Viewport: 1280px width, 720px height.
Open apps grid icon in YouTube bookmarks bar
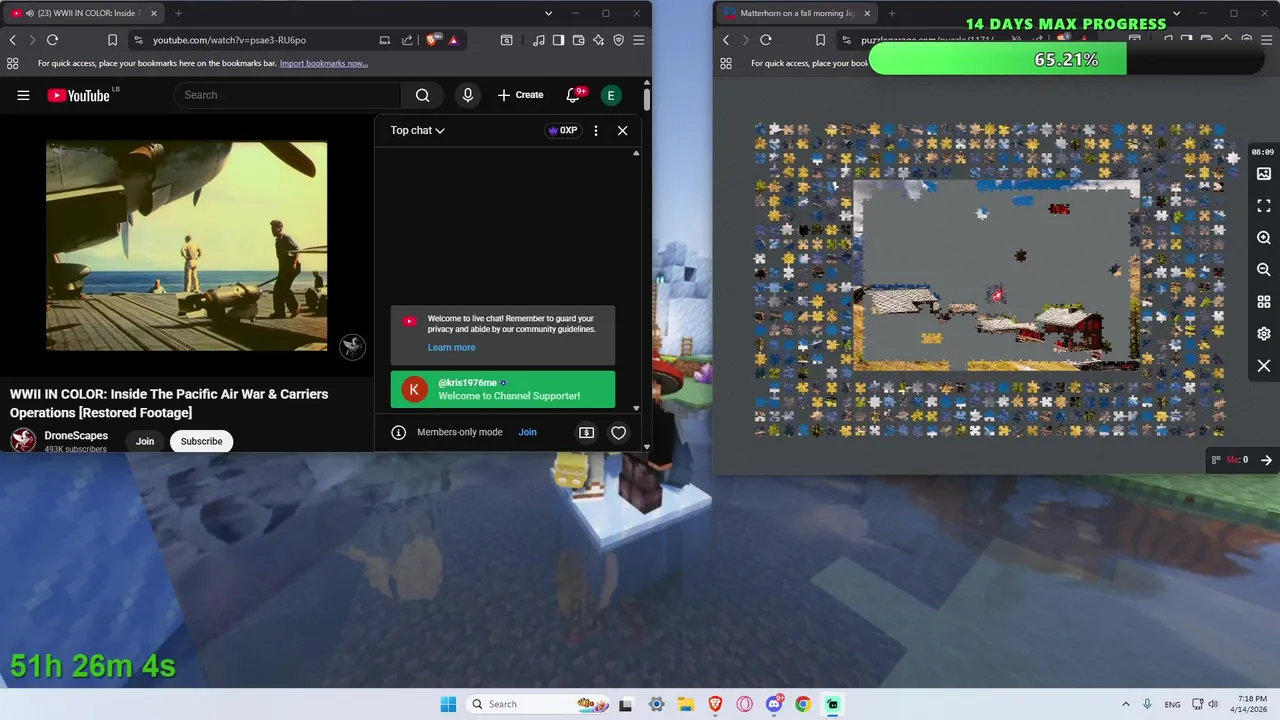click(12, 63)
